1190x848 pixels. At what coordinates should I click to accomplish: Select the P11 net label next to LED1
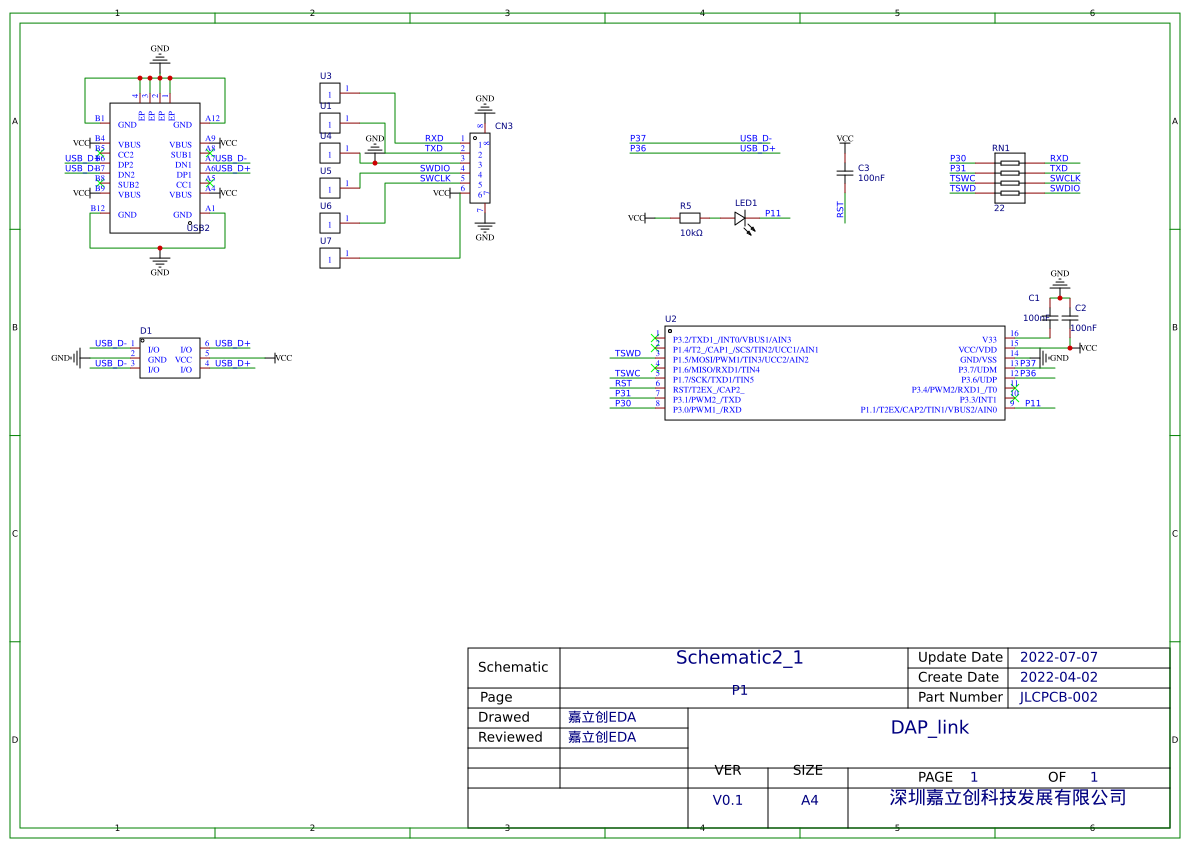click(773, 213)
